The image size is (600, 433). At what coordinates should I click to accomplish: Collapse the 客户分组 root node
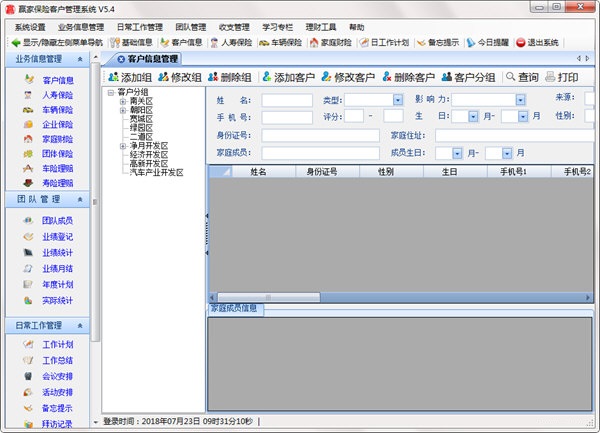(111, 93)
